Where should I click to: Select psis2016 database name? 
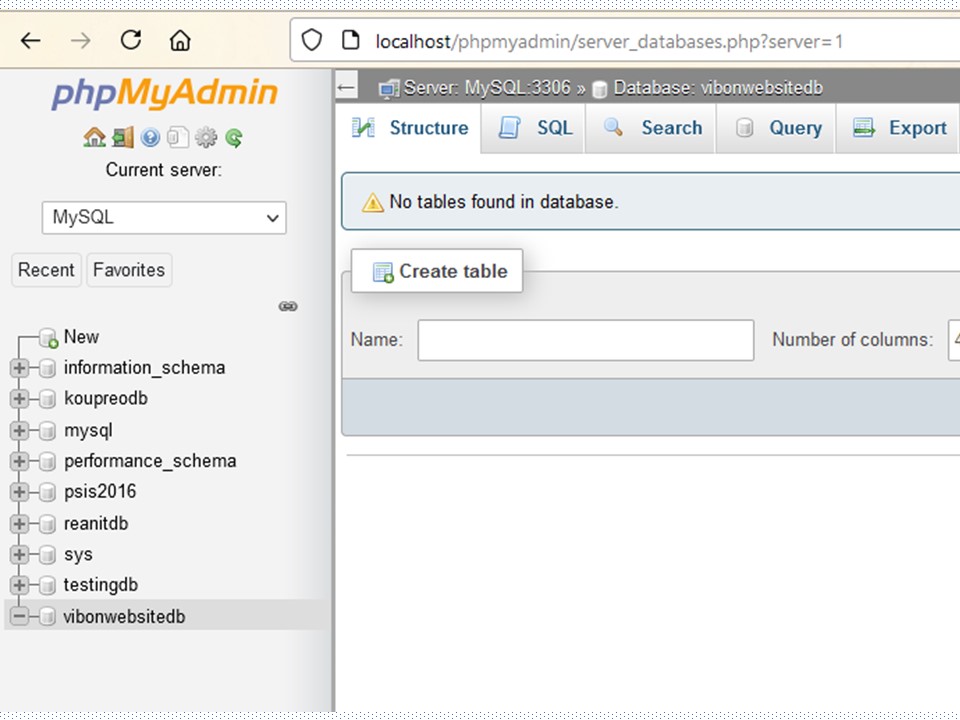[x=100, y=492]
